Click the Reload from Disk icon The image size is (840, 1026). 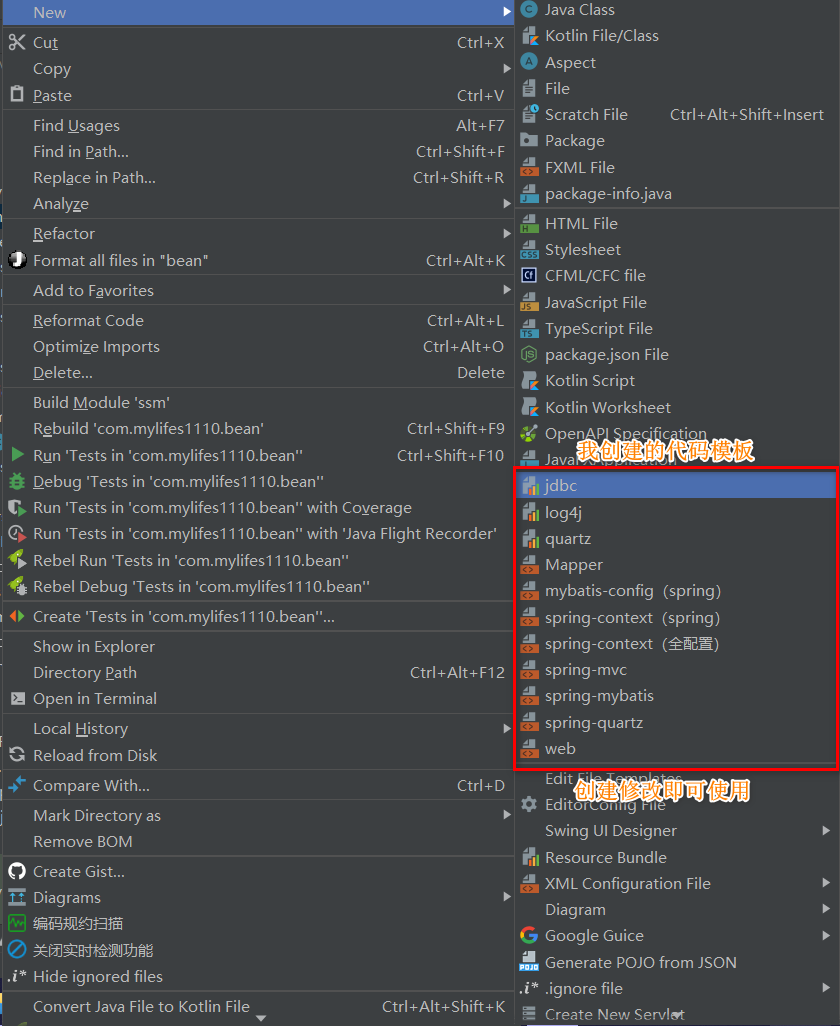tap(17, 755)
